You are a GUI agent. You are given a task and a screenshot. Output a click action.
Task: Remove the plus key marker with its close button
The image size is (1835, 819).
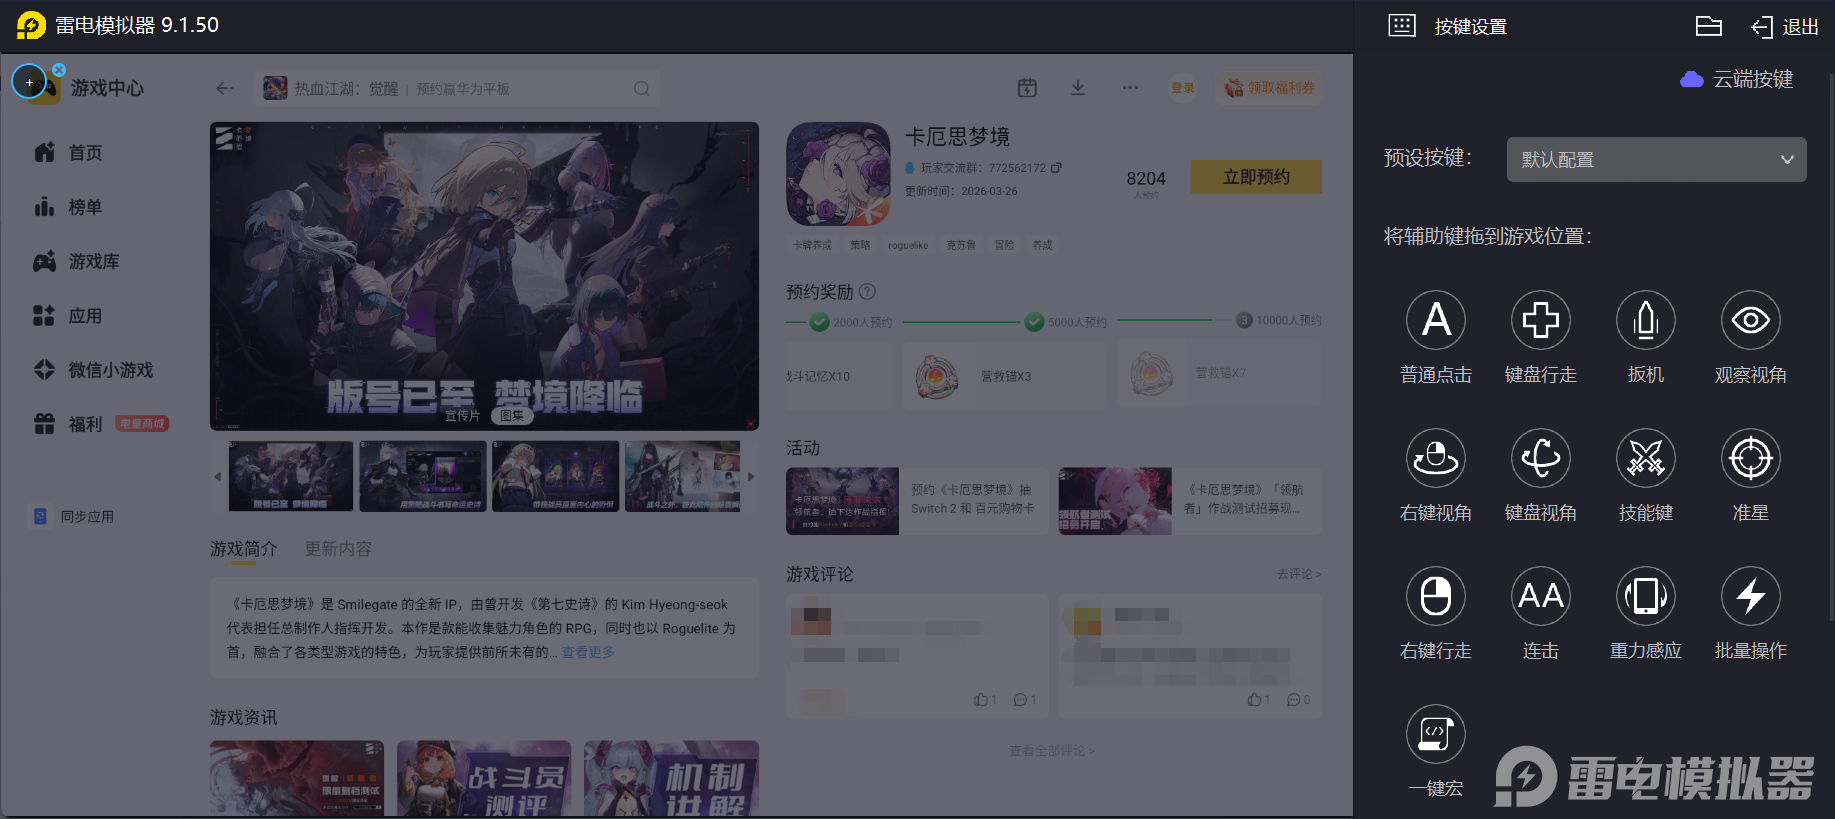coord(59,70)
